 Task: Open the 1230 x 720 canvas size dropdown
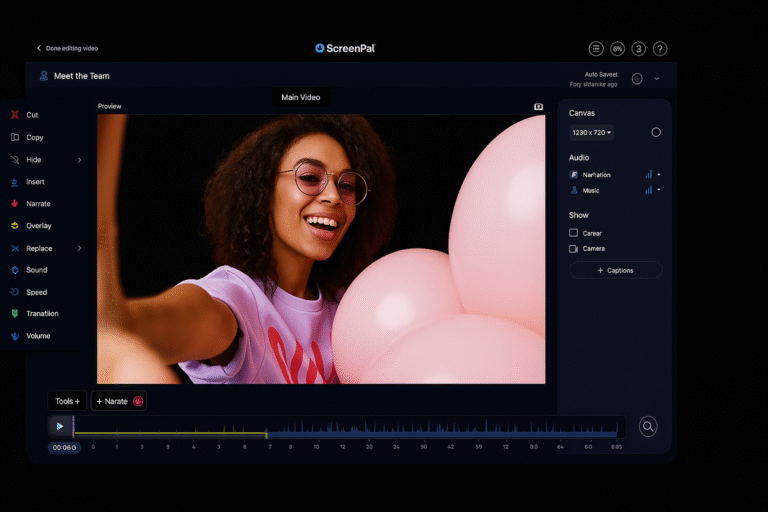click(x=592, y=132)
